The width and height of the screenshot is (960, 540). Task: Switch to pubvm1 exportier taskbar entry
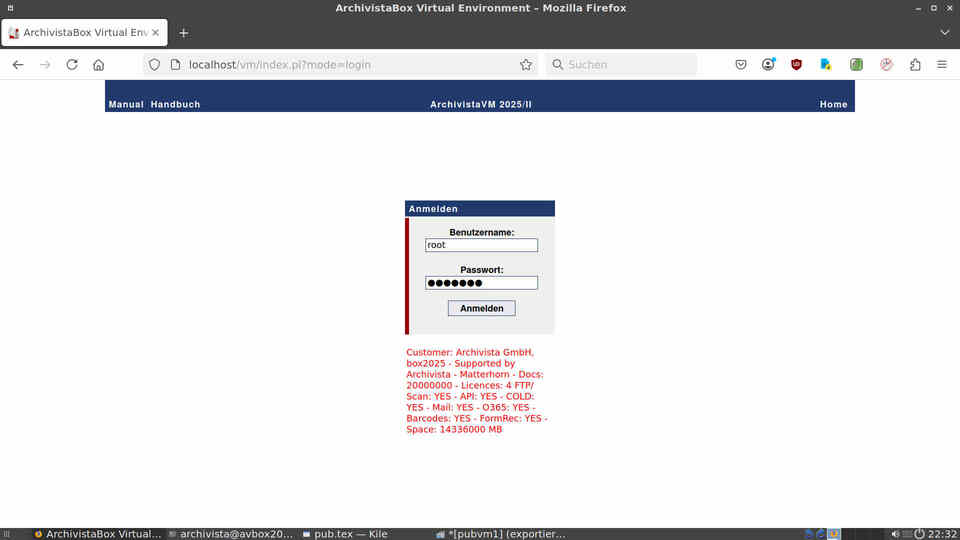(501, 534)
